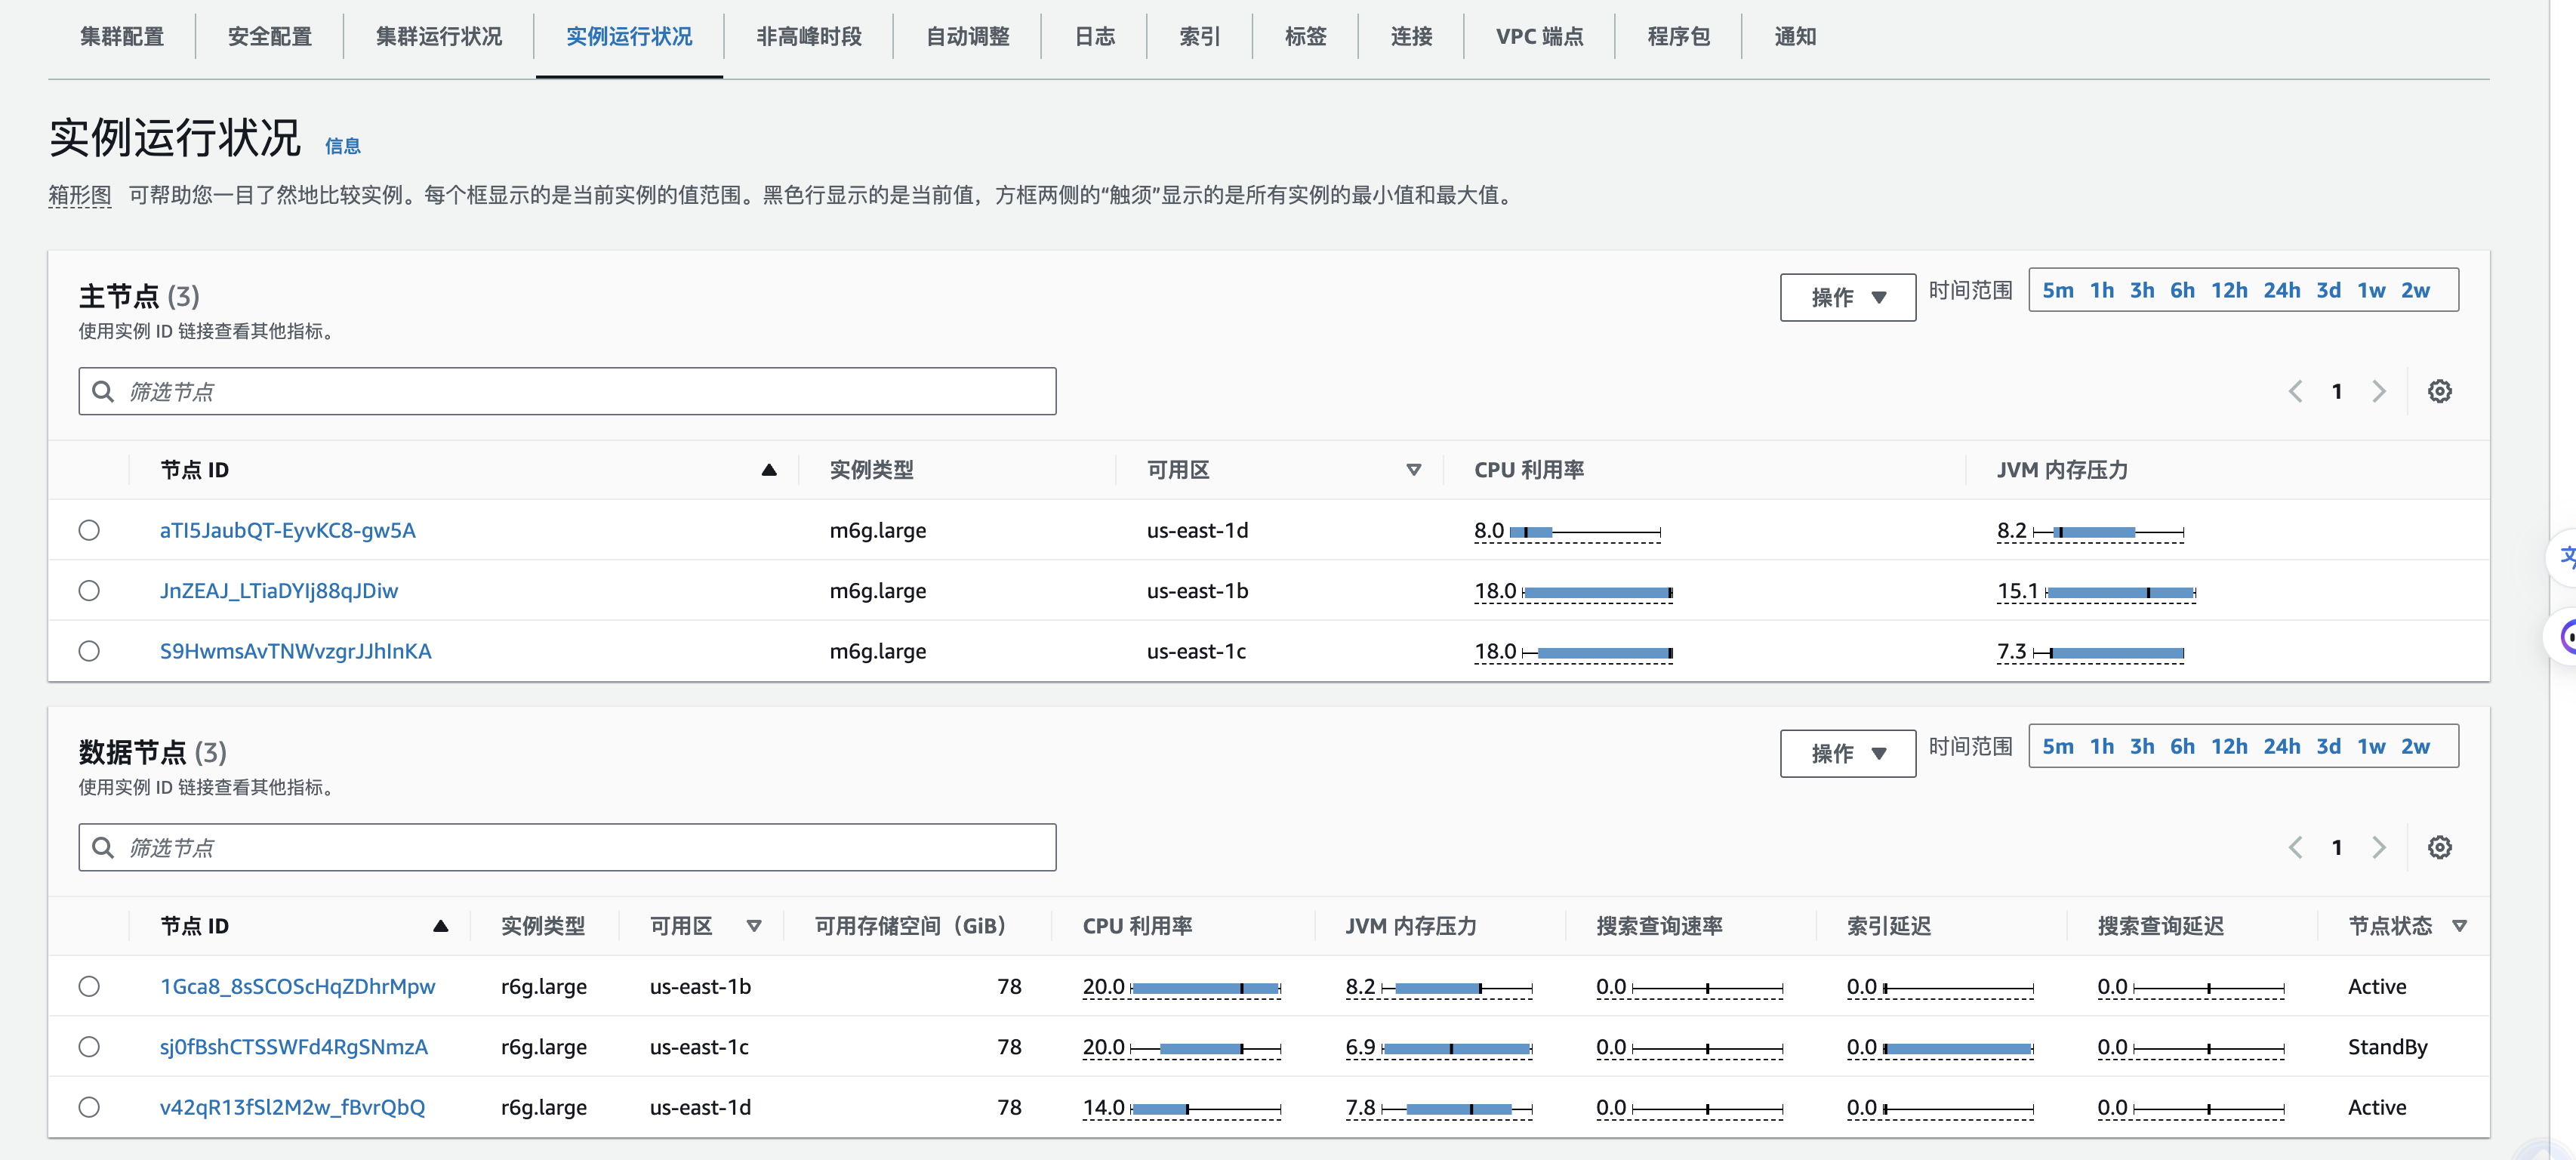Select radio button for StandBy node sj0fBshCTSSWFd4RgSNmzA
2576x1160 pixels.
coord(90,1046)
